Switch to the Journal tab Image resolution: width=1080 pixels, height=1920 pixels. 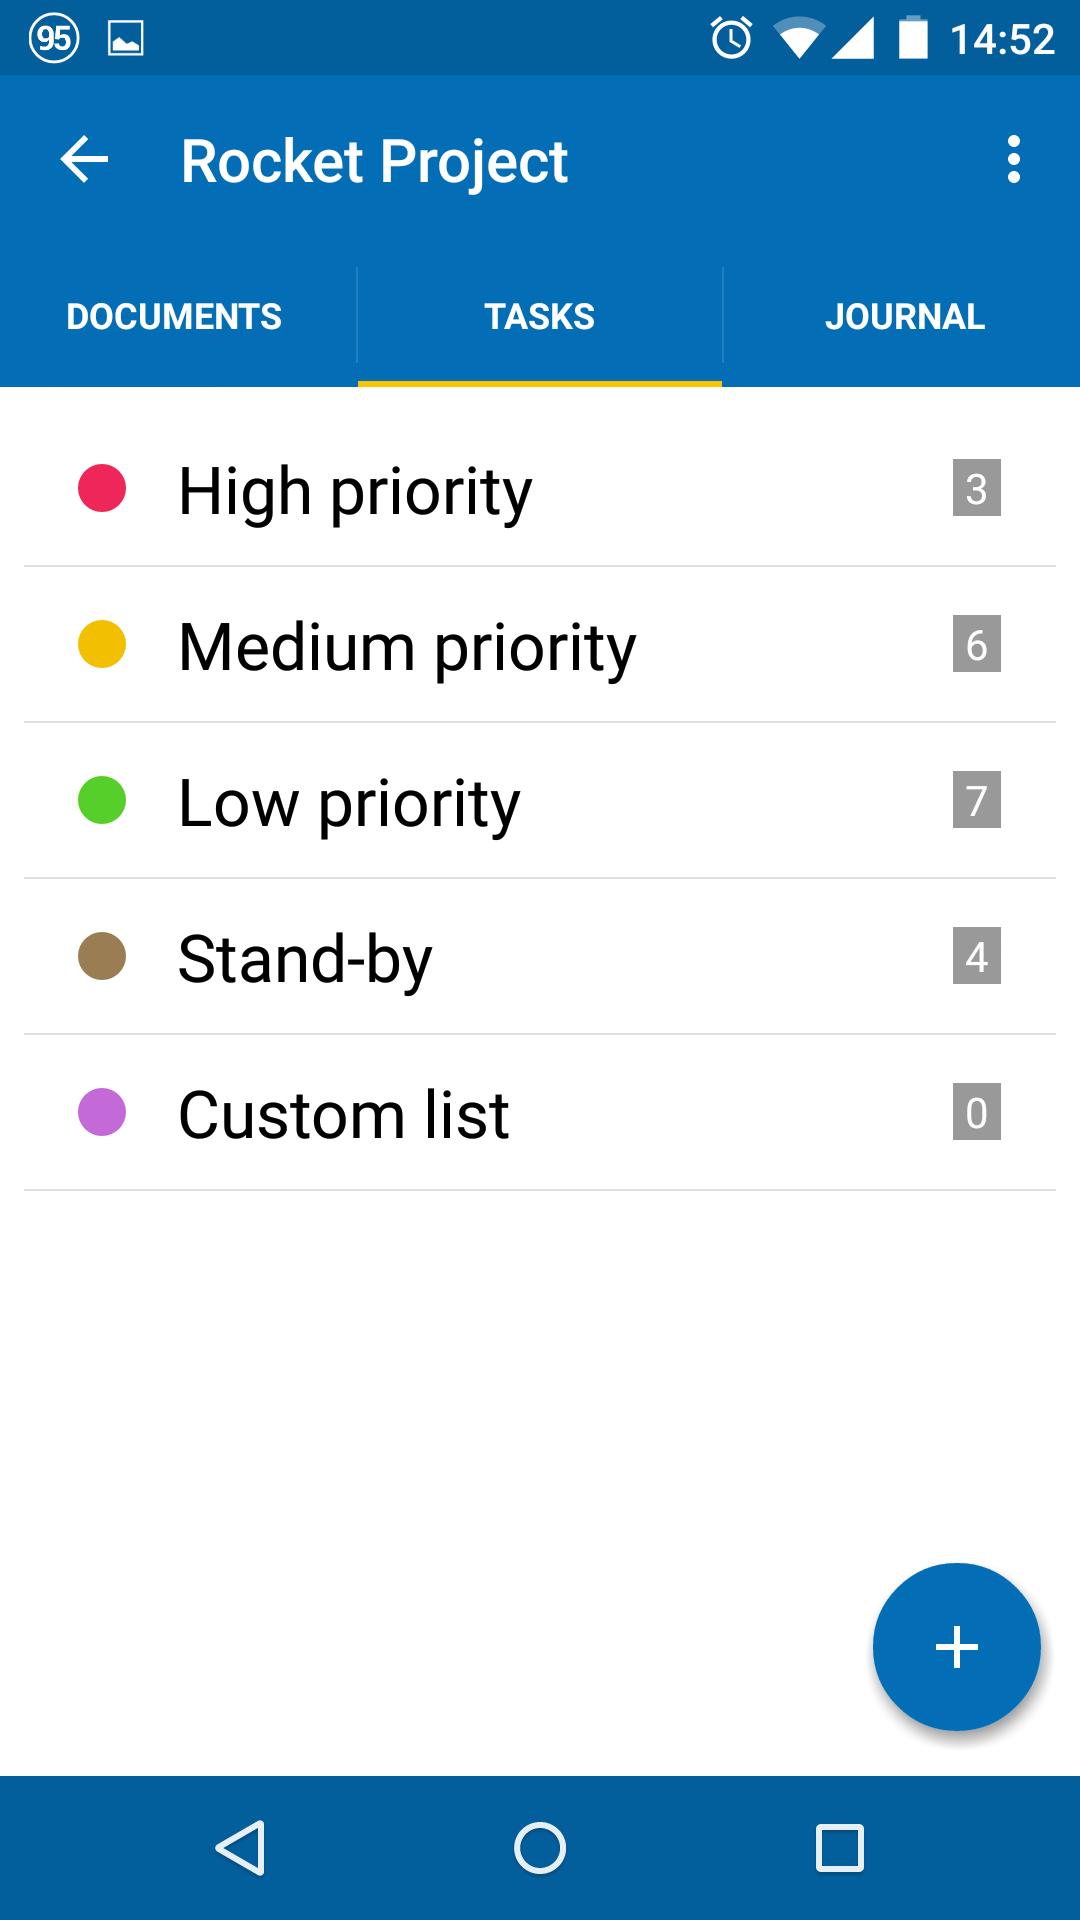[904, 317]
